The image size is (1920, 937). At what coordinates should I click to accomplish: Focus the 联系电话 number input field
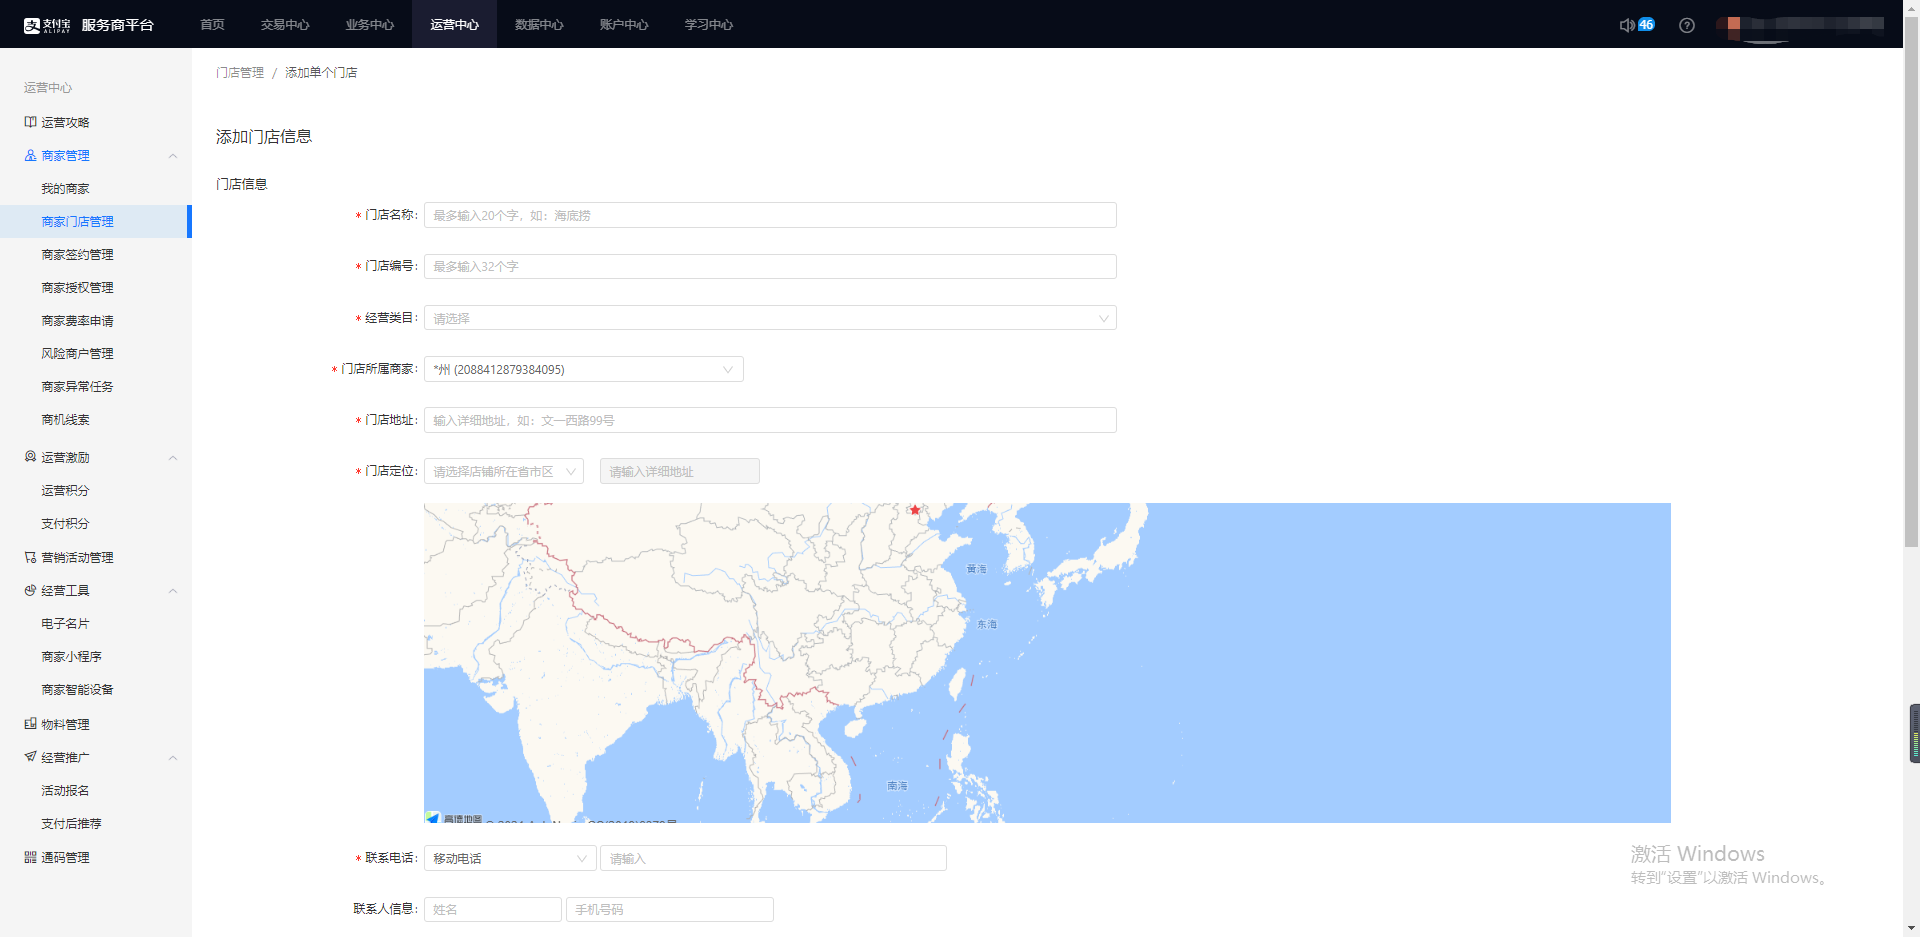pos(773,858)
